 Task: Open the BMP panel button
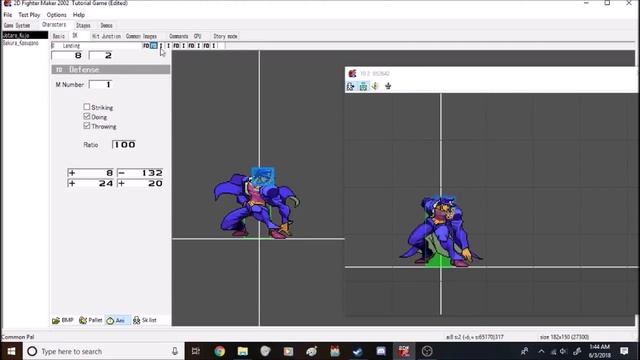coord(63,320)
